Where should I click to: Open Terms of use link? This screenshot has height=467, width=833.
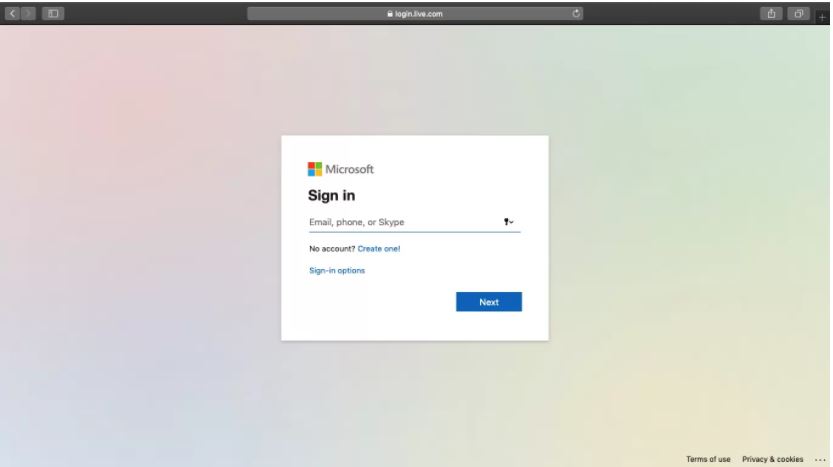708,459
